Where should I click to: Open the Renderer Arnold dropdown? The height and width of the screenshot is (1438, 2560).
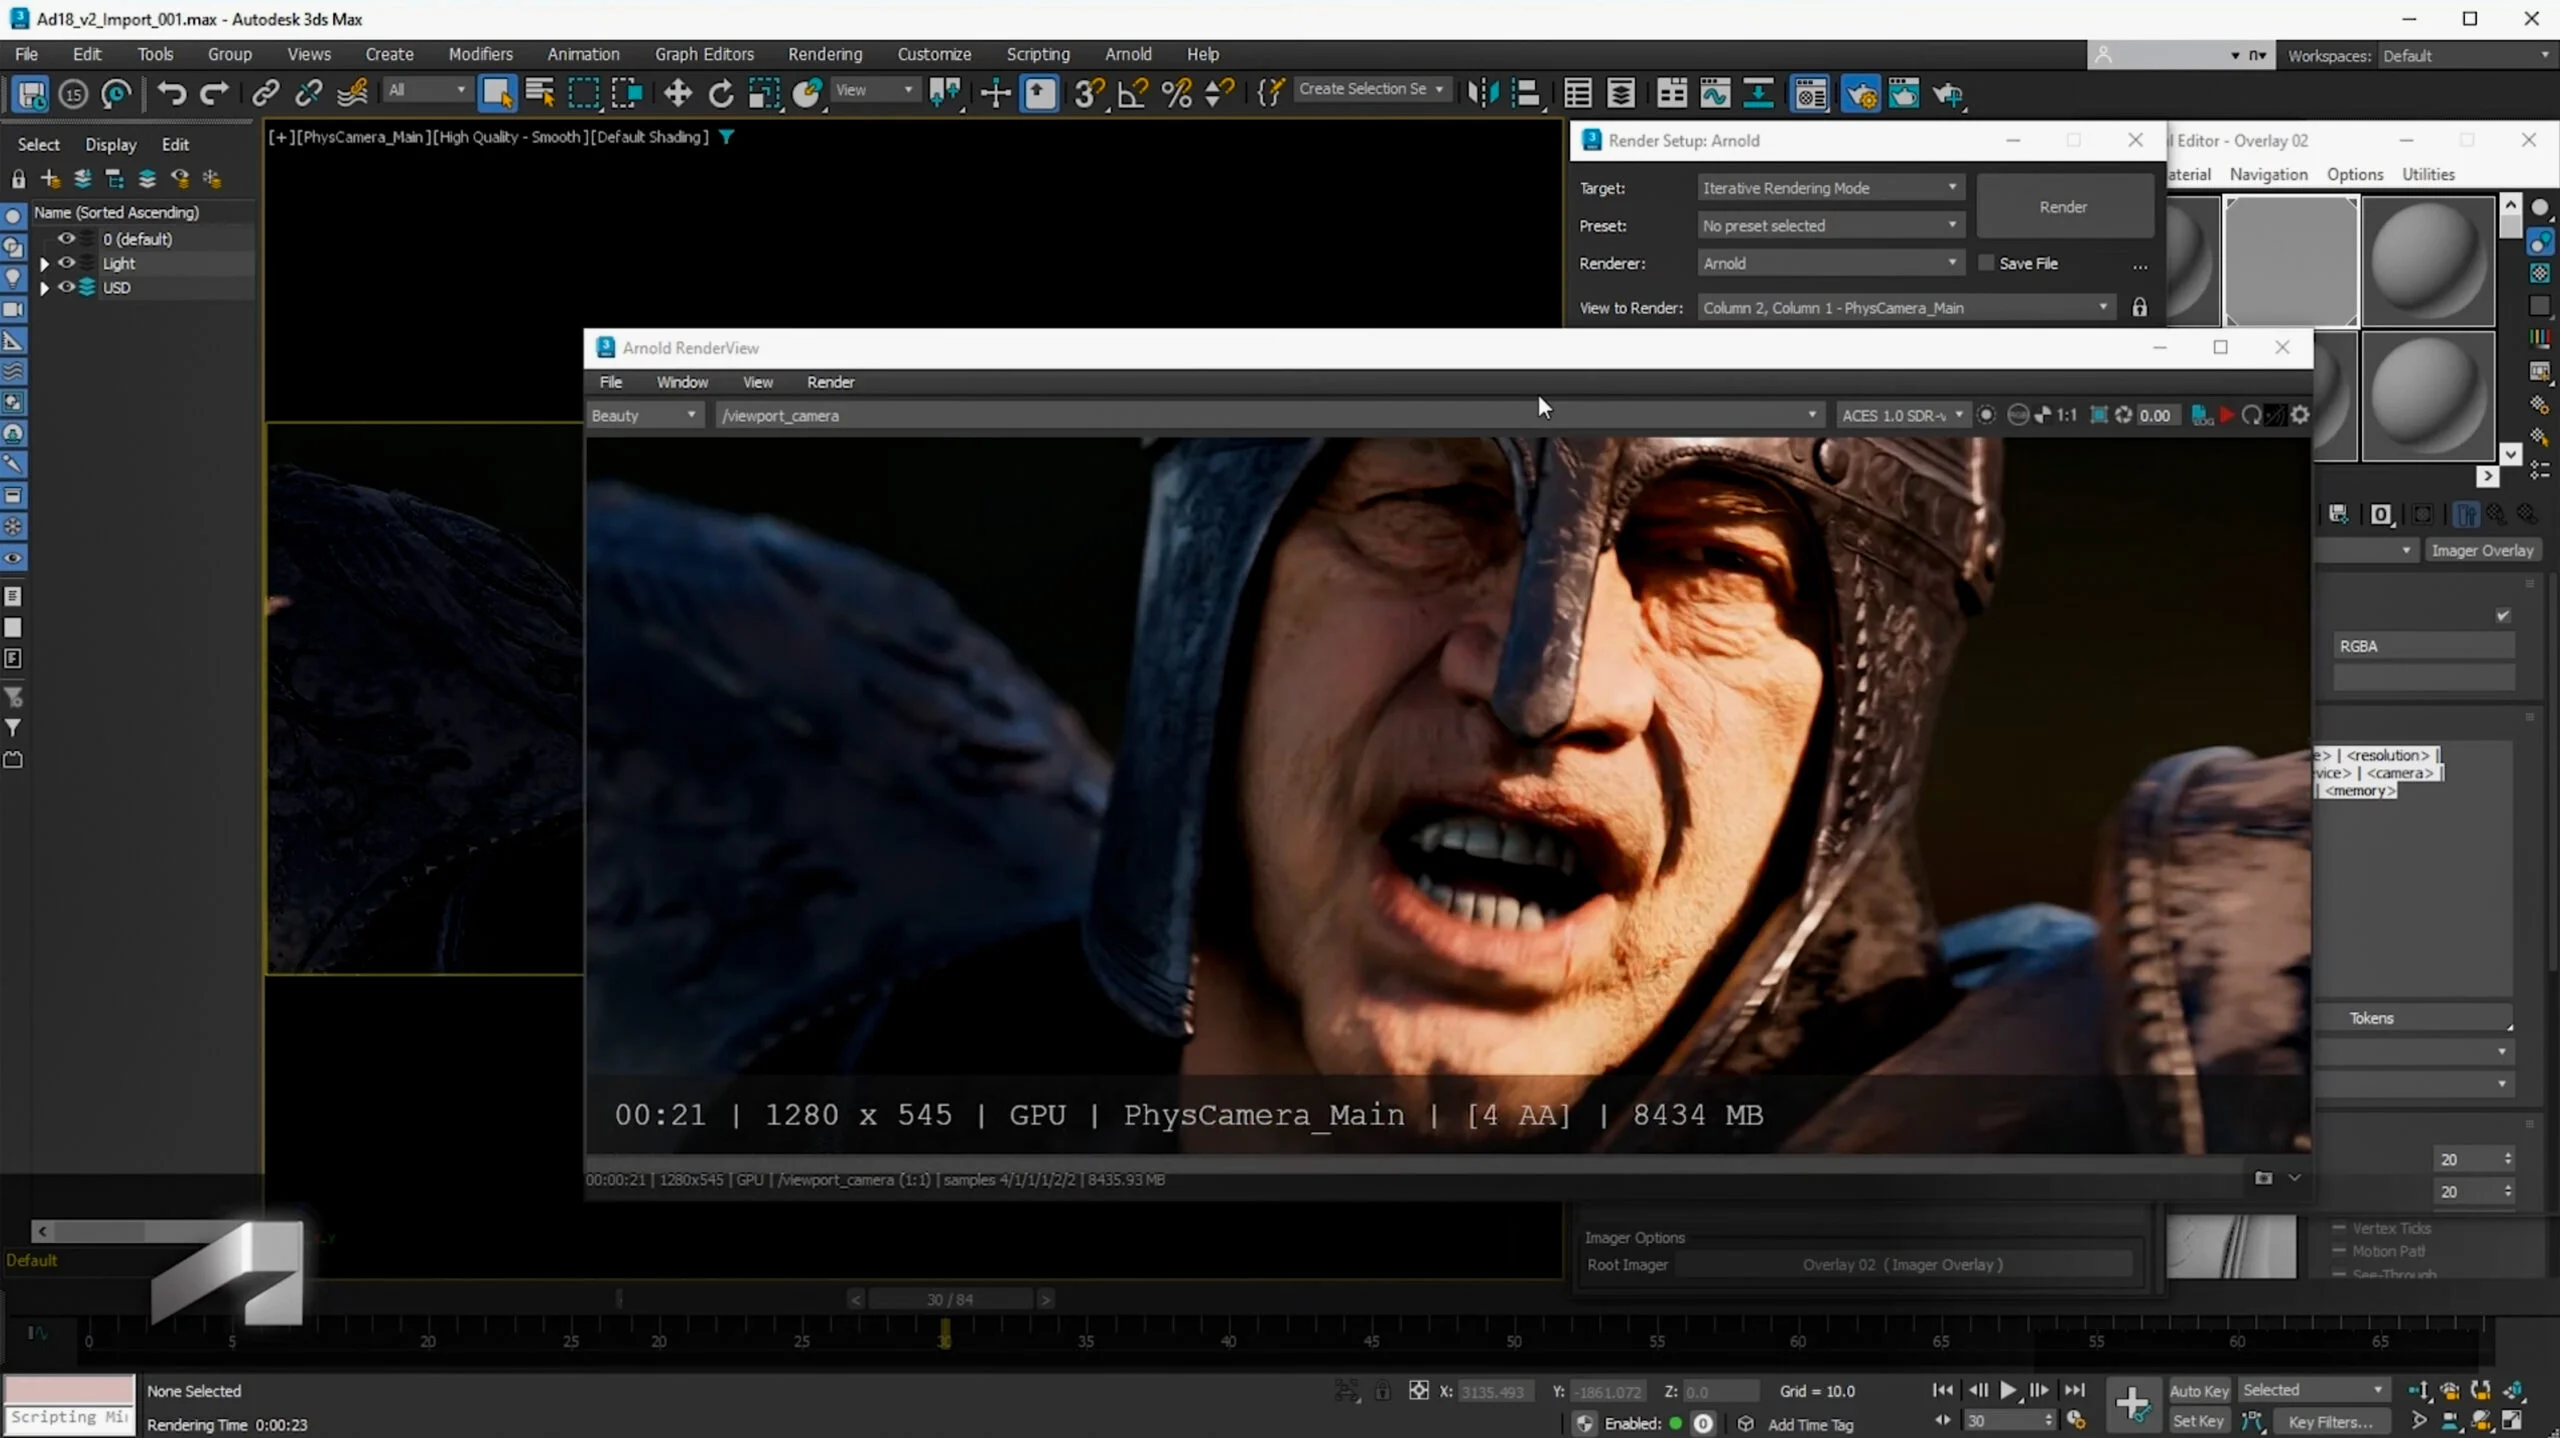[x=1829, y=263]
